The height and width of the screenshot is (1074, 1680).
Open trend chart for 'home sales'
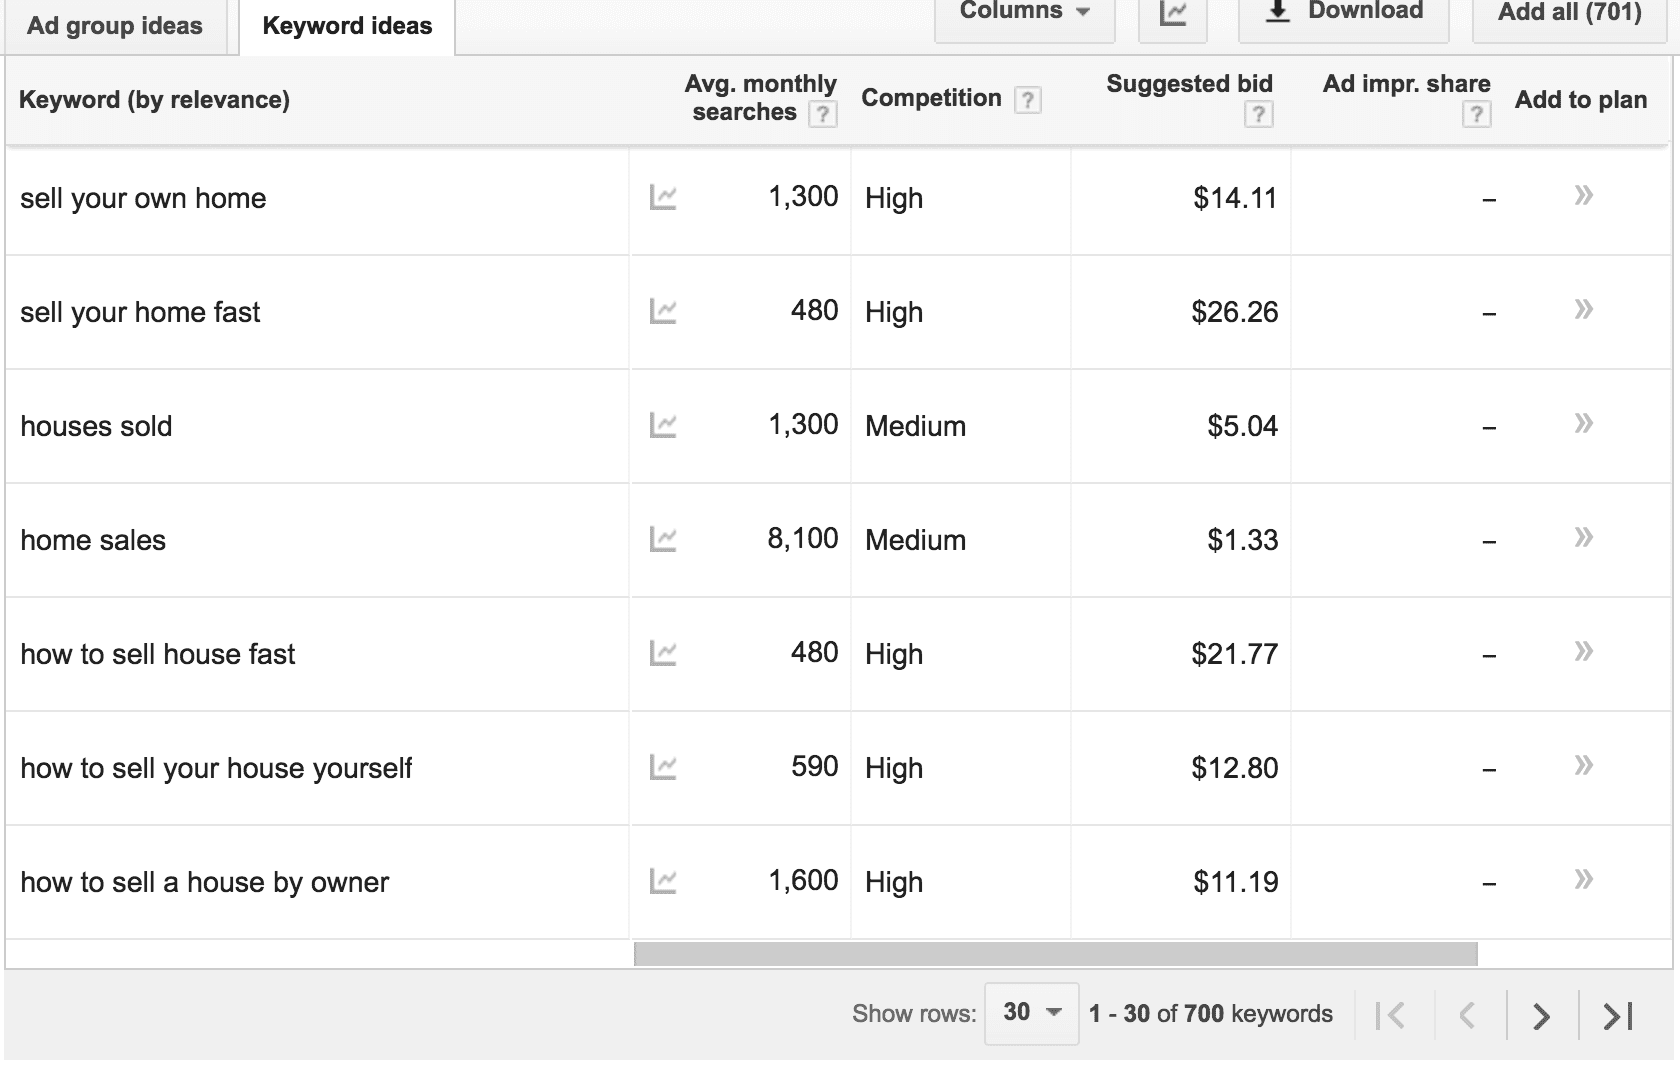[663, 539]
